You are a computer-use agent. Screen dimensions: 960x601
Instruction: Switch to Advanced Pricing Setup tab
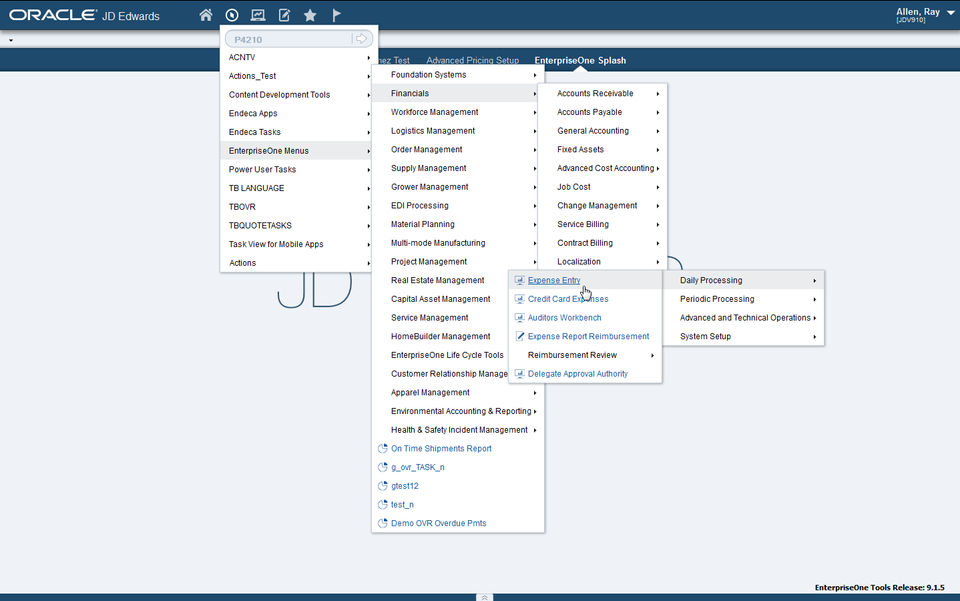473,61
